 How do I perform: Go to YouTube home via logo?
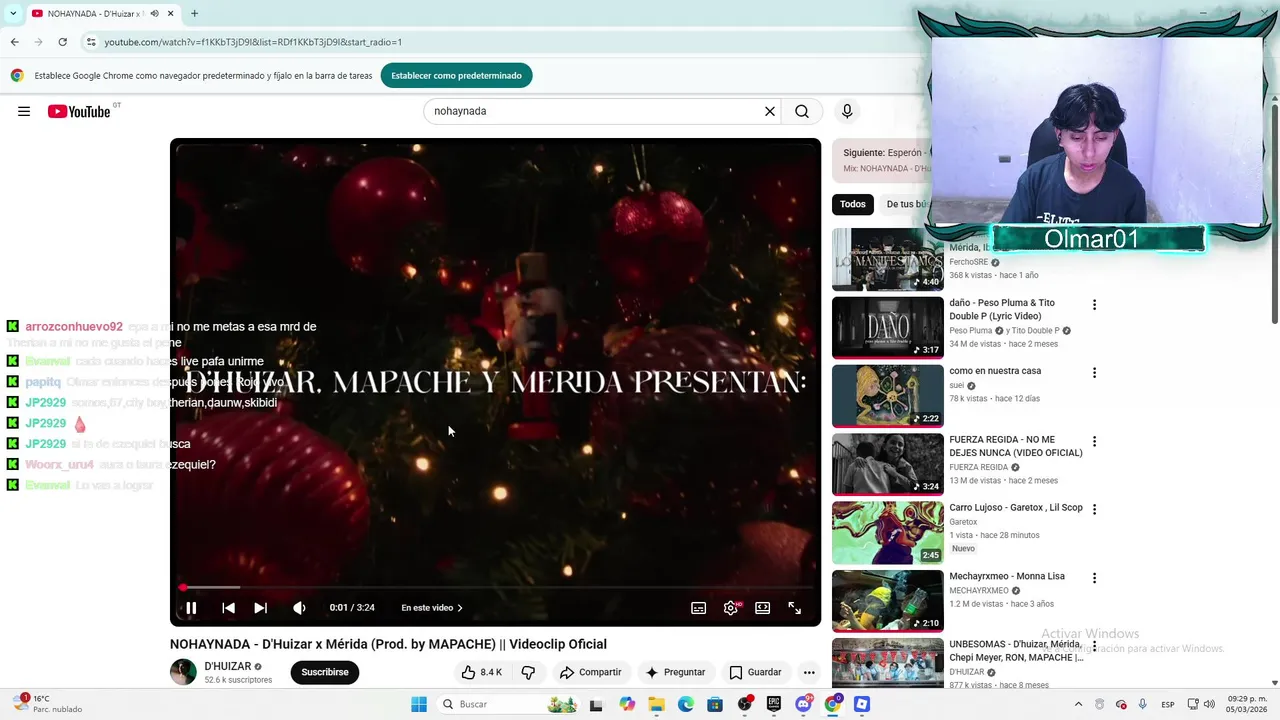click(79, 111)
